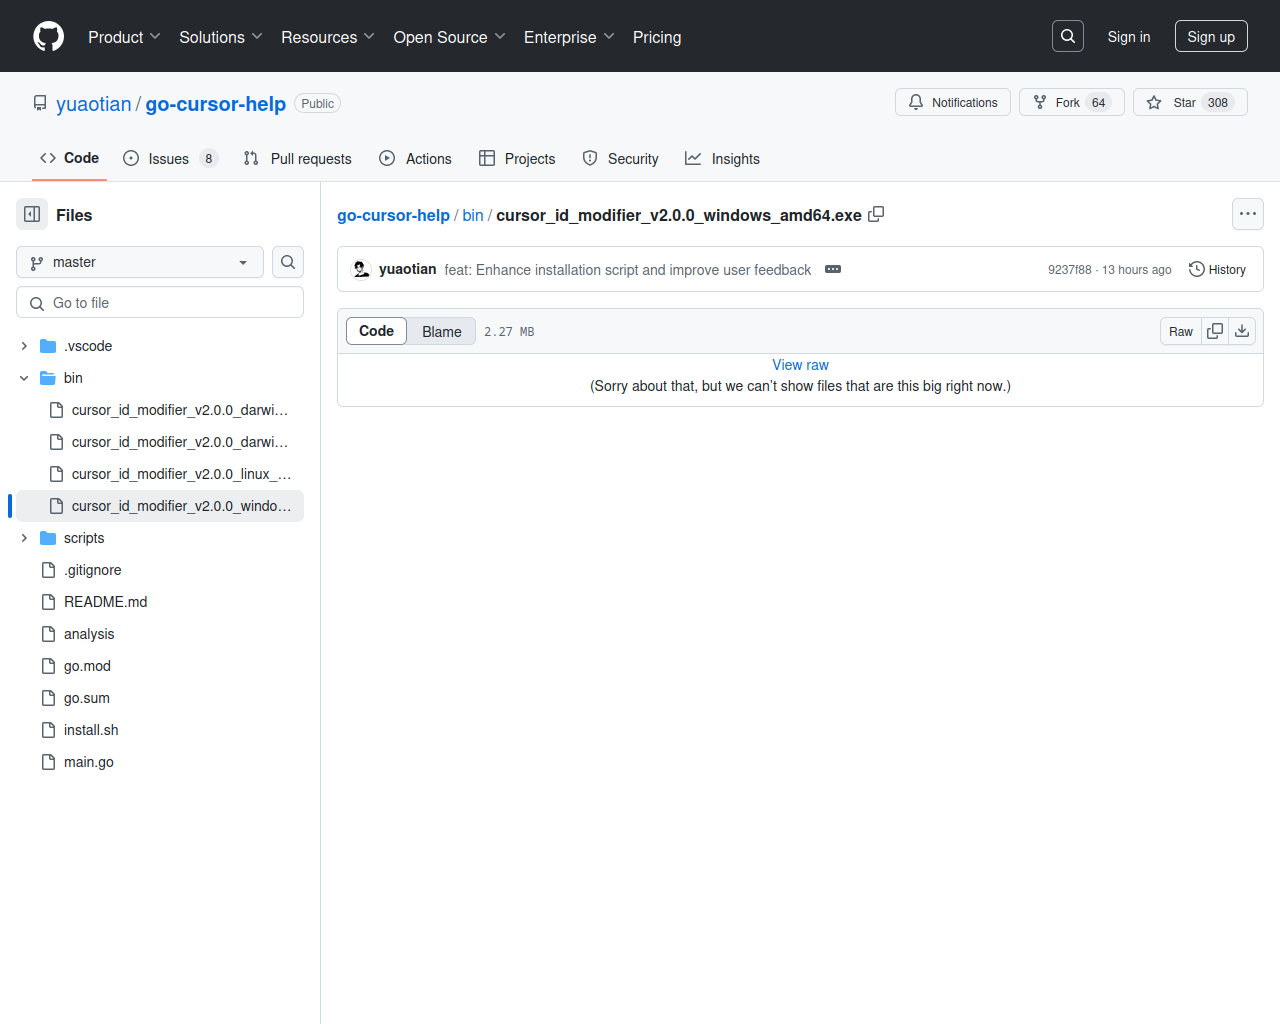The image size is (1280, 1024).
Task: Open analysis file in tree
Action: (160, 634)
